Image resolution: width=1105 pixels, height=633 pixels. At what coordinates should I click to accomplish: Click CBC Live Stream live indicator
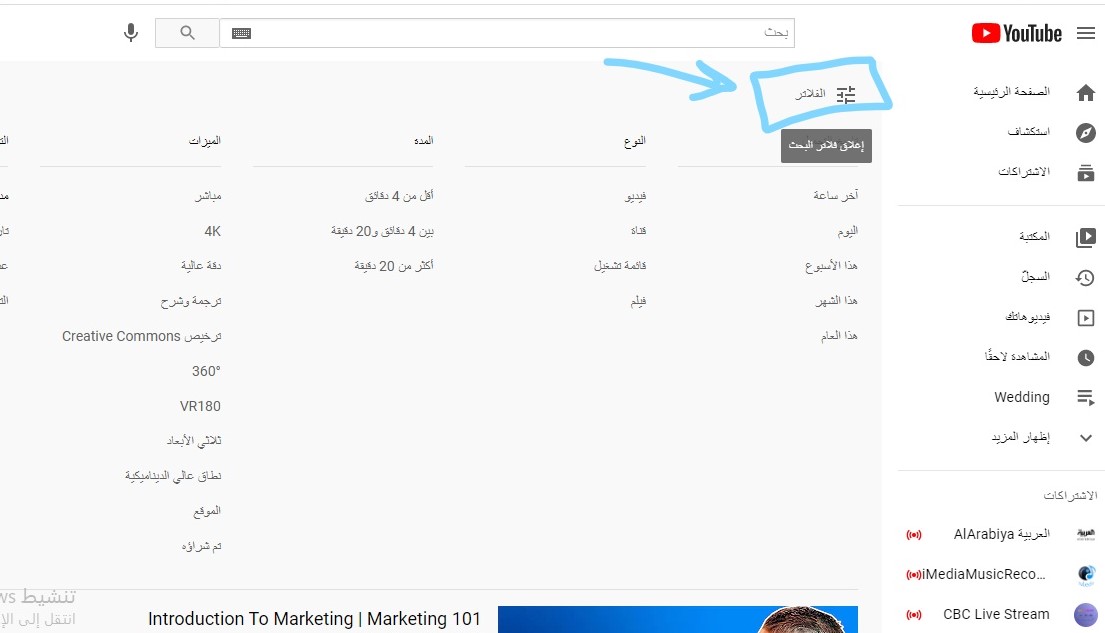(x=913, y=615)
